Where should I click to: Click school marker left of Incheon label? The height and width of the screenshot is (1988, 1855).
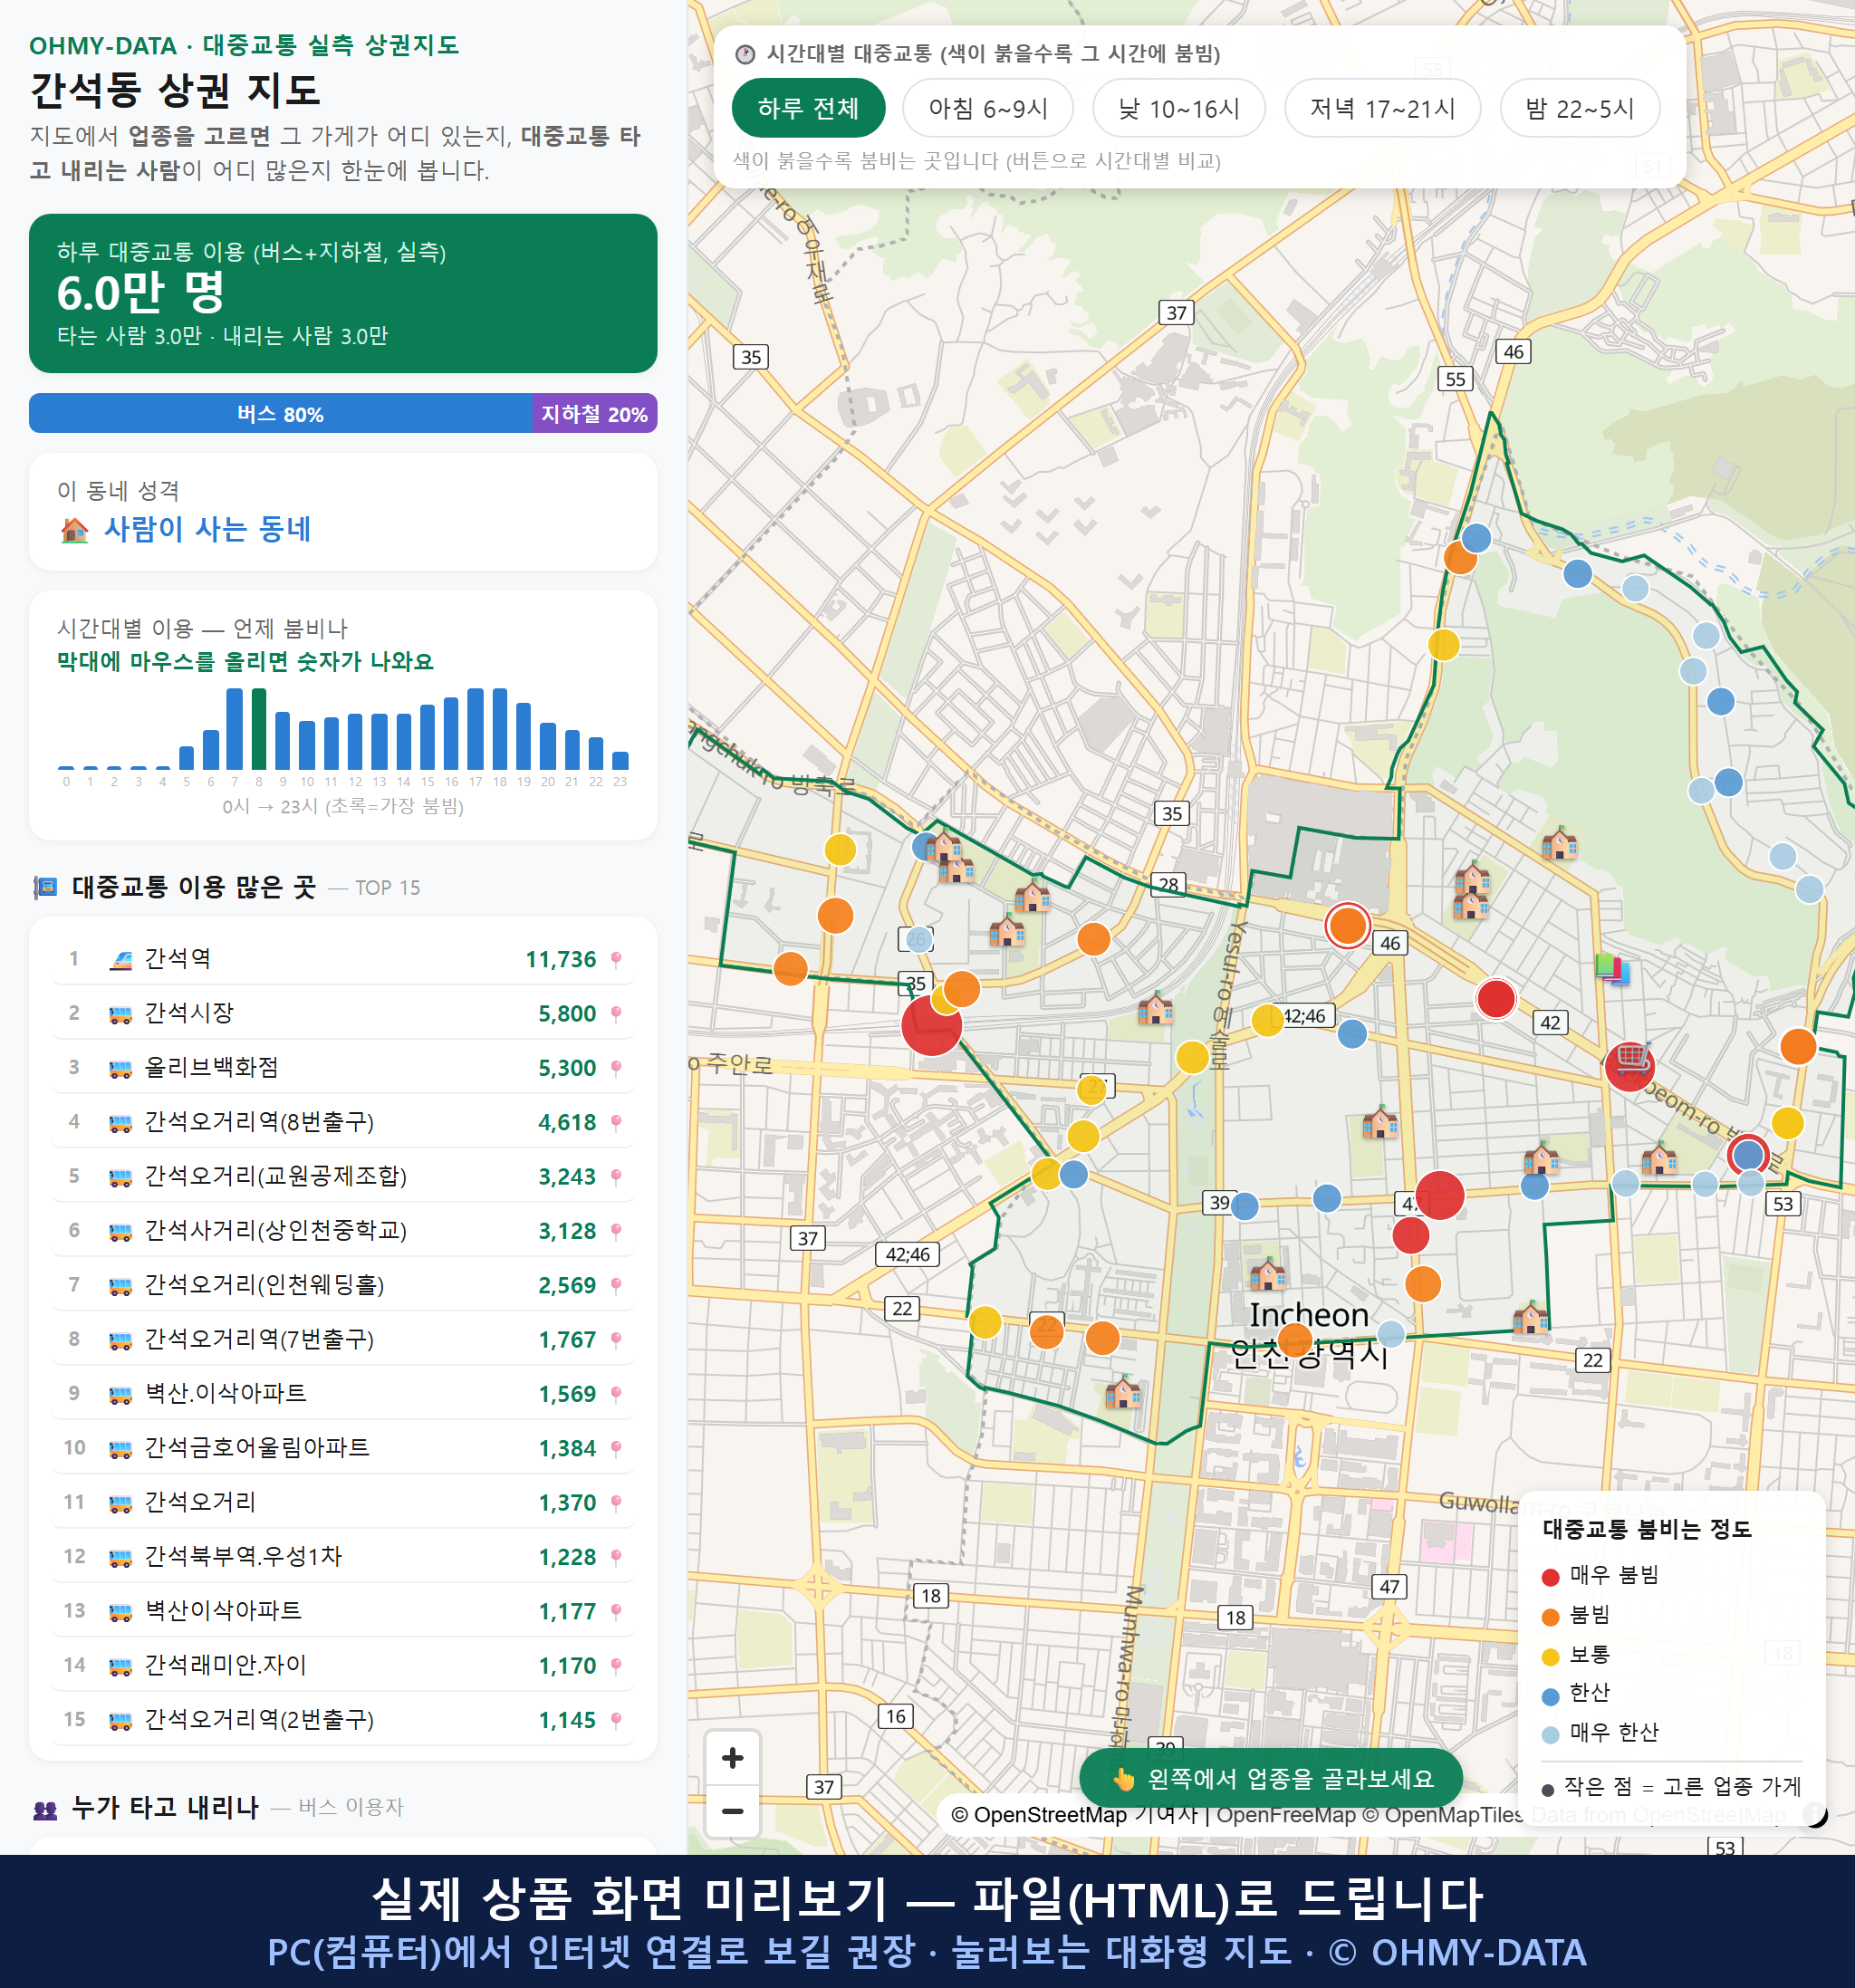point(1268,1273)
